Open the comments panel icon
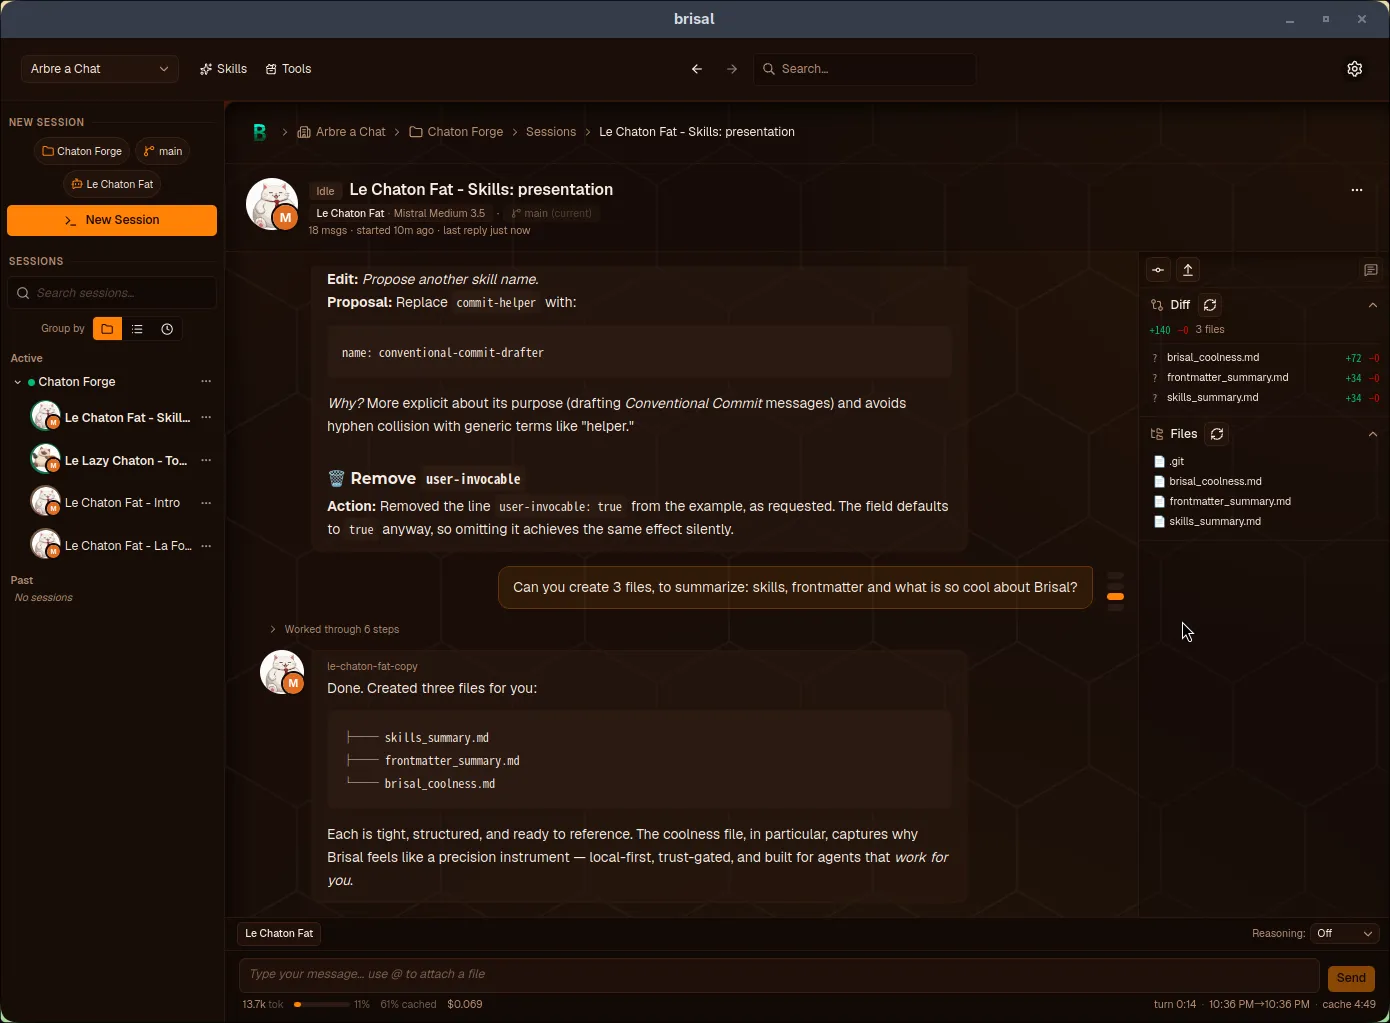The height and width of the screenshot is (1023, 1390). click(1370, 270)
